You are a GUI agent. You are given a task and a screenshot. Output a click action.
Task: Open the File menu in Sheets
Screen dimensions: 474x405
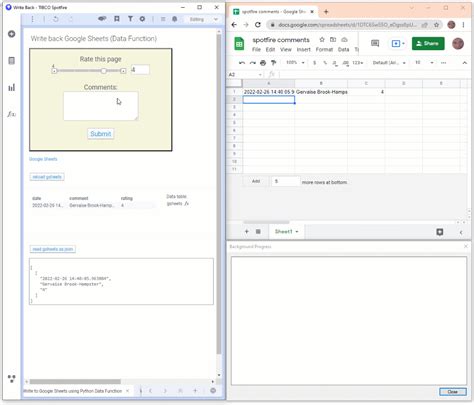pos(256,50)
